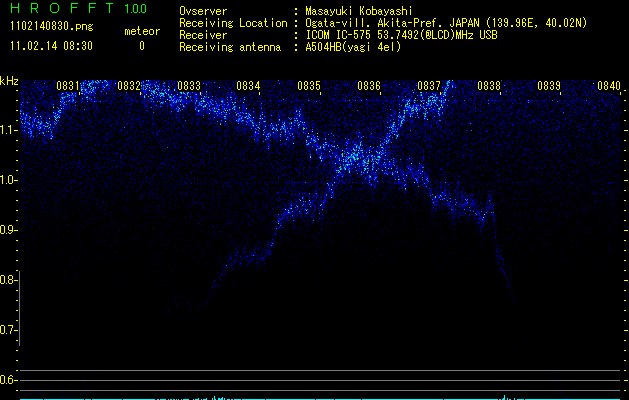Screen dimensions: 629x400
Task: Click the 1.0 frequency axis label
Action: [8, 180]
